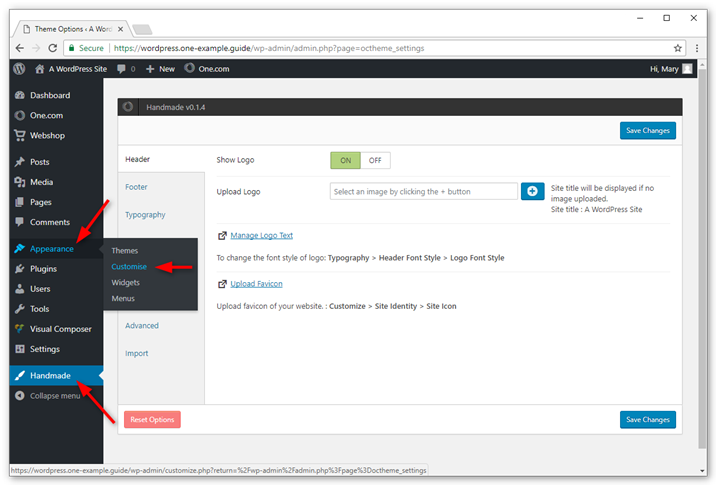Click the bottom Save Changes button
Image resolution: width=716 pixels, height=485 pixels.
648,420
